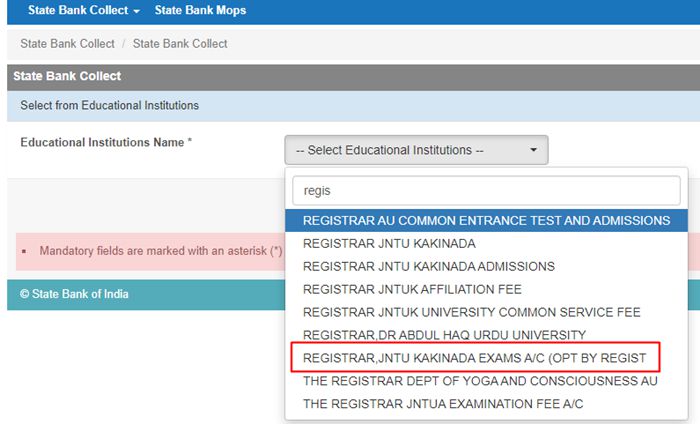Choose REGISTRAR JNTU KAKINADA ADMISSIONS
700x424 pixels.
coord(487,266)
